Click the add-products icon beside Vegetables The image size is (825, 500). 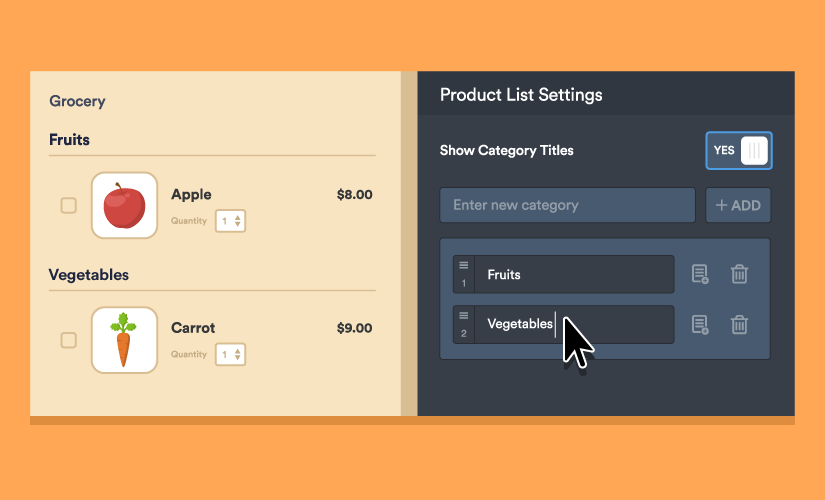point(700,324)
